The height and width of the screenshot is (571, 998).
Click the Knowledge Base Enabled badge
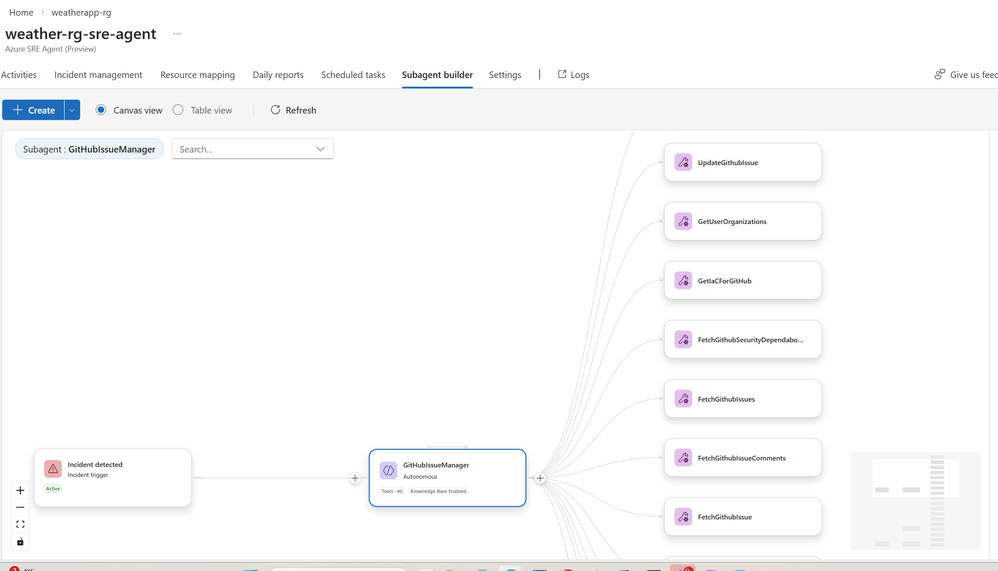438,491
